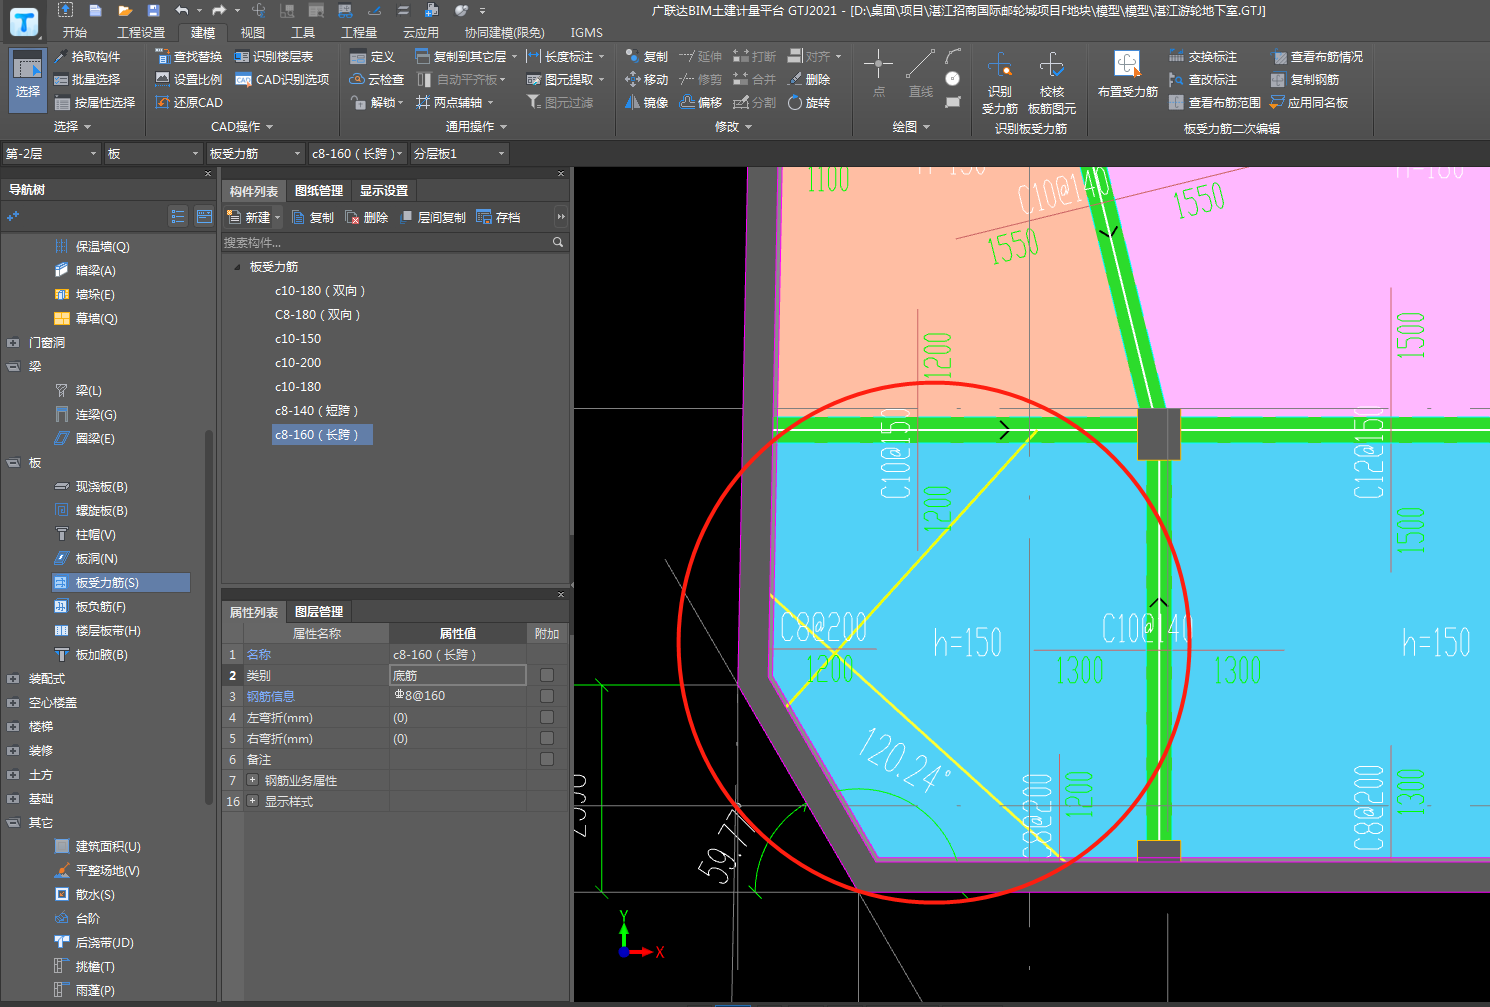This screenshot has width=1490, height=1007.
Task: Click 长度标注 length dimension tool
Action: 565,57
